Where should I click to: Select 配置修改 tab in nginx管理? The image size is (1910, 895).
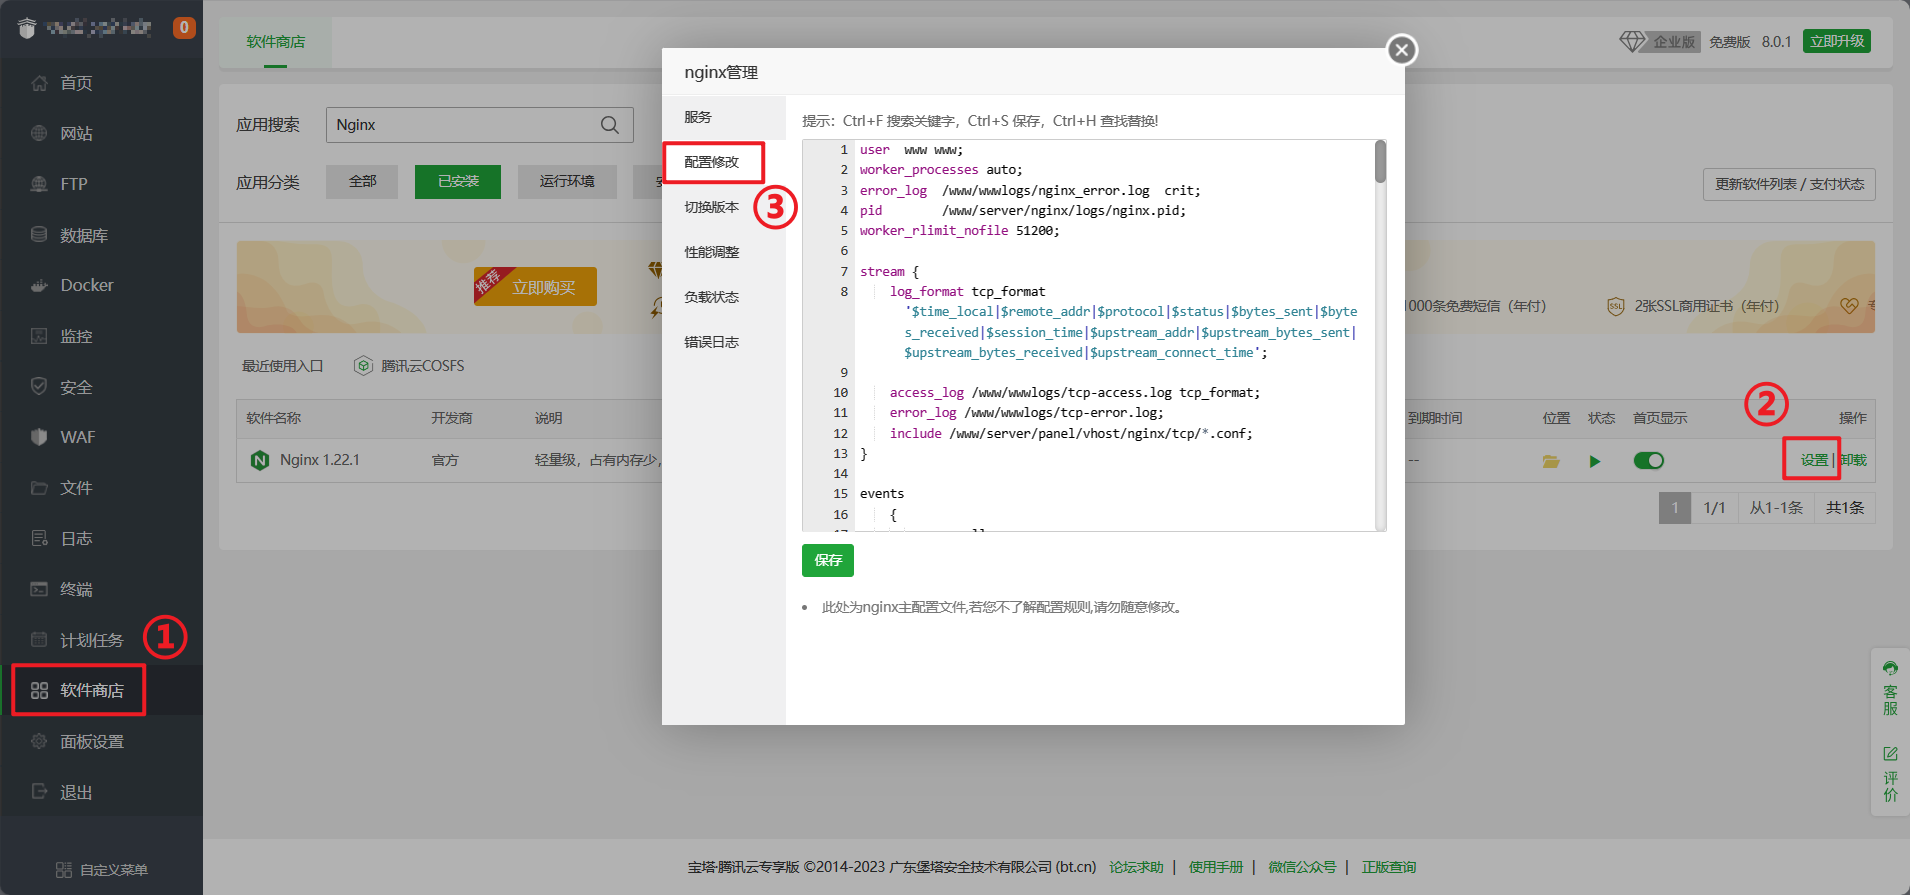pyautogui.click(x=724, y=162)
